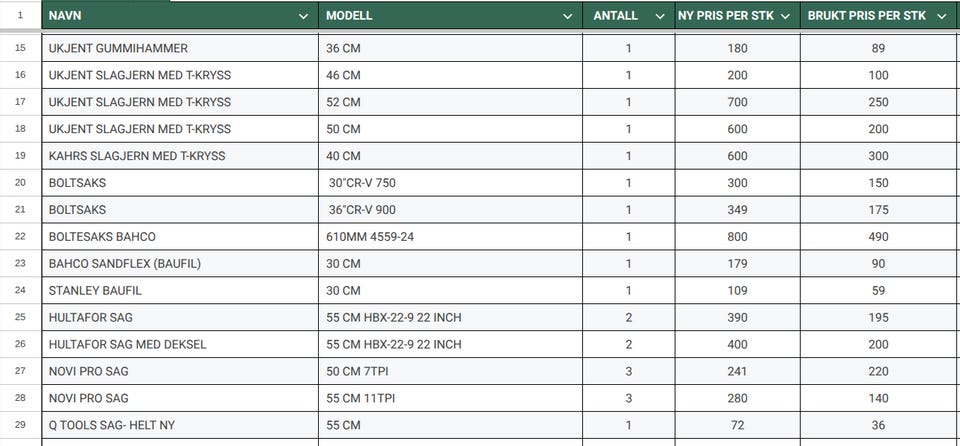The height and width of the screenshot is (446, 960).
Task: Open the MODELL column filter dropdown
Action: pos(568,16)
